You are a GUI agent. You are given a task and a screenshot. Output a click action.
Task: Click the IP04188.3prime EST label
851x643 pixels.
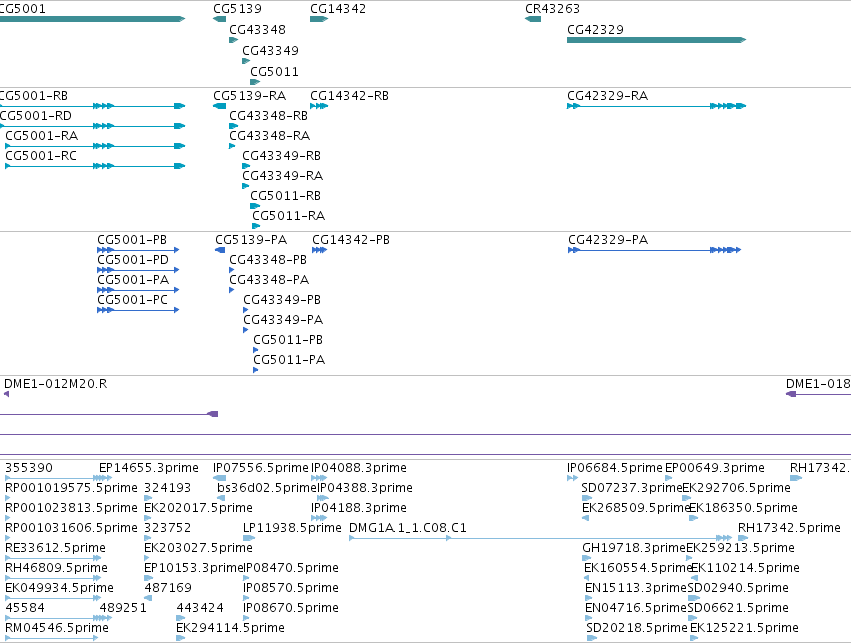pos(358,508)
